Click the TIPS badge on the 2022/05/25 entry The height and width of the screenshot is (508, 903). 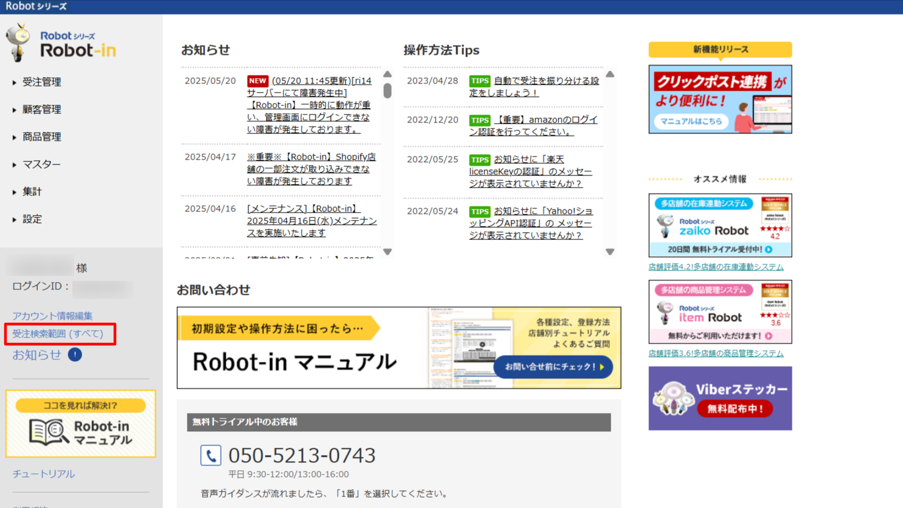tap(479, 160)
